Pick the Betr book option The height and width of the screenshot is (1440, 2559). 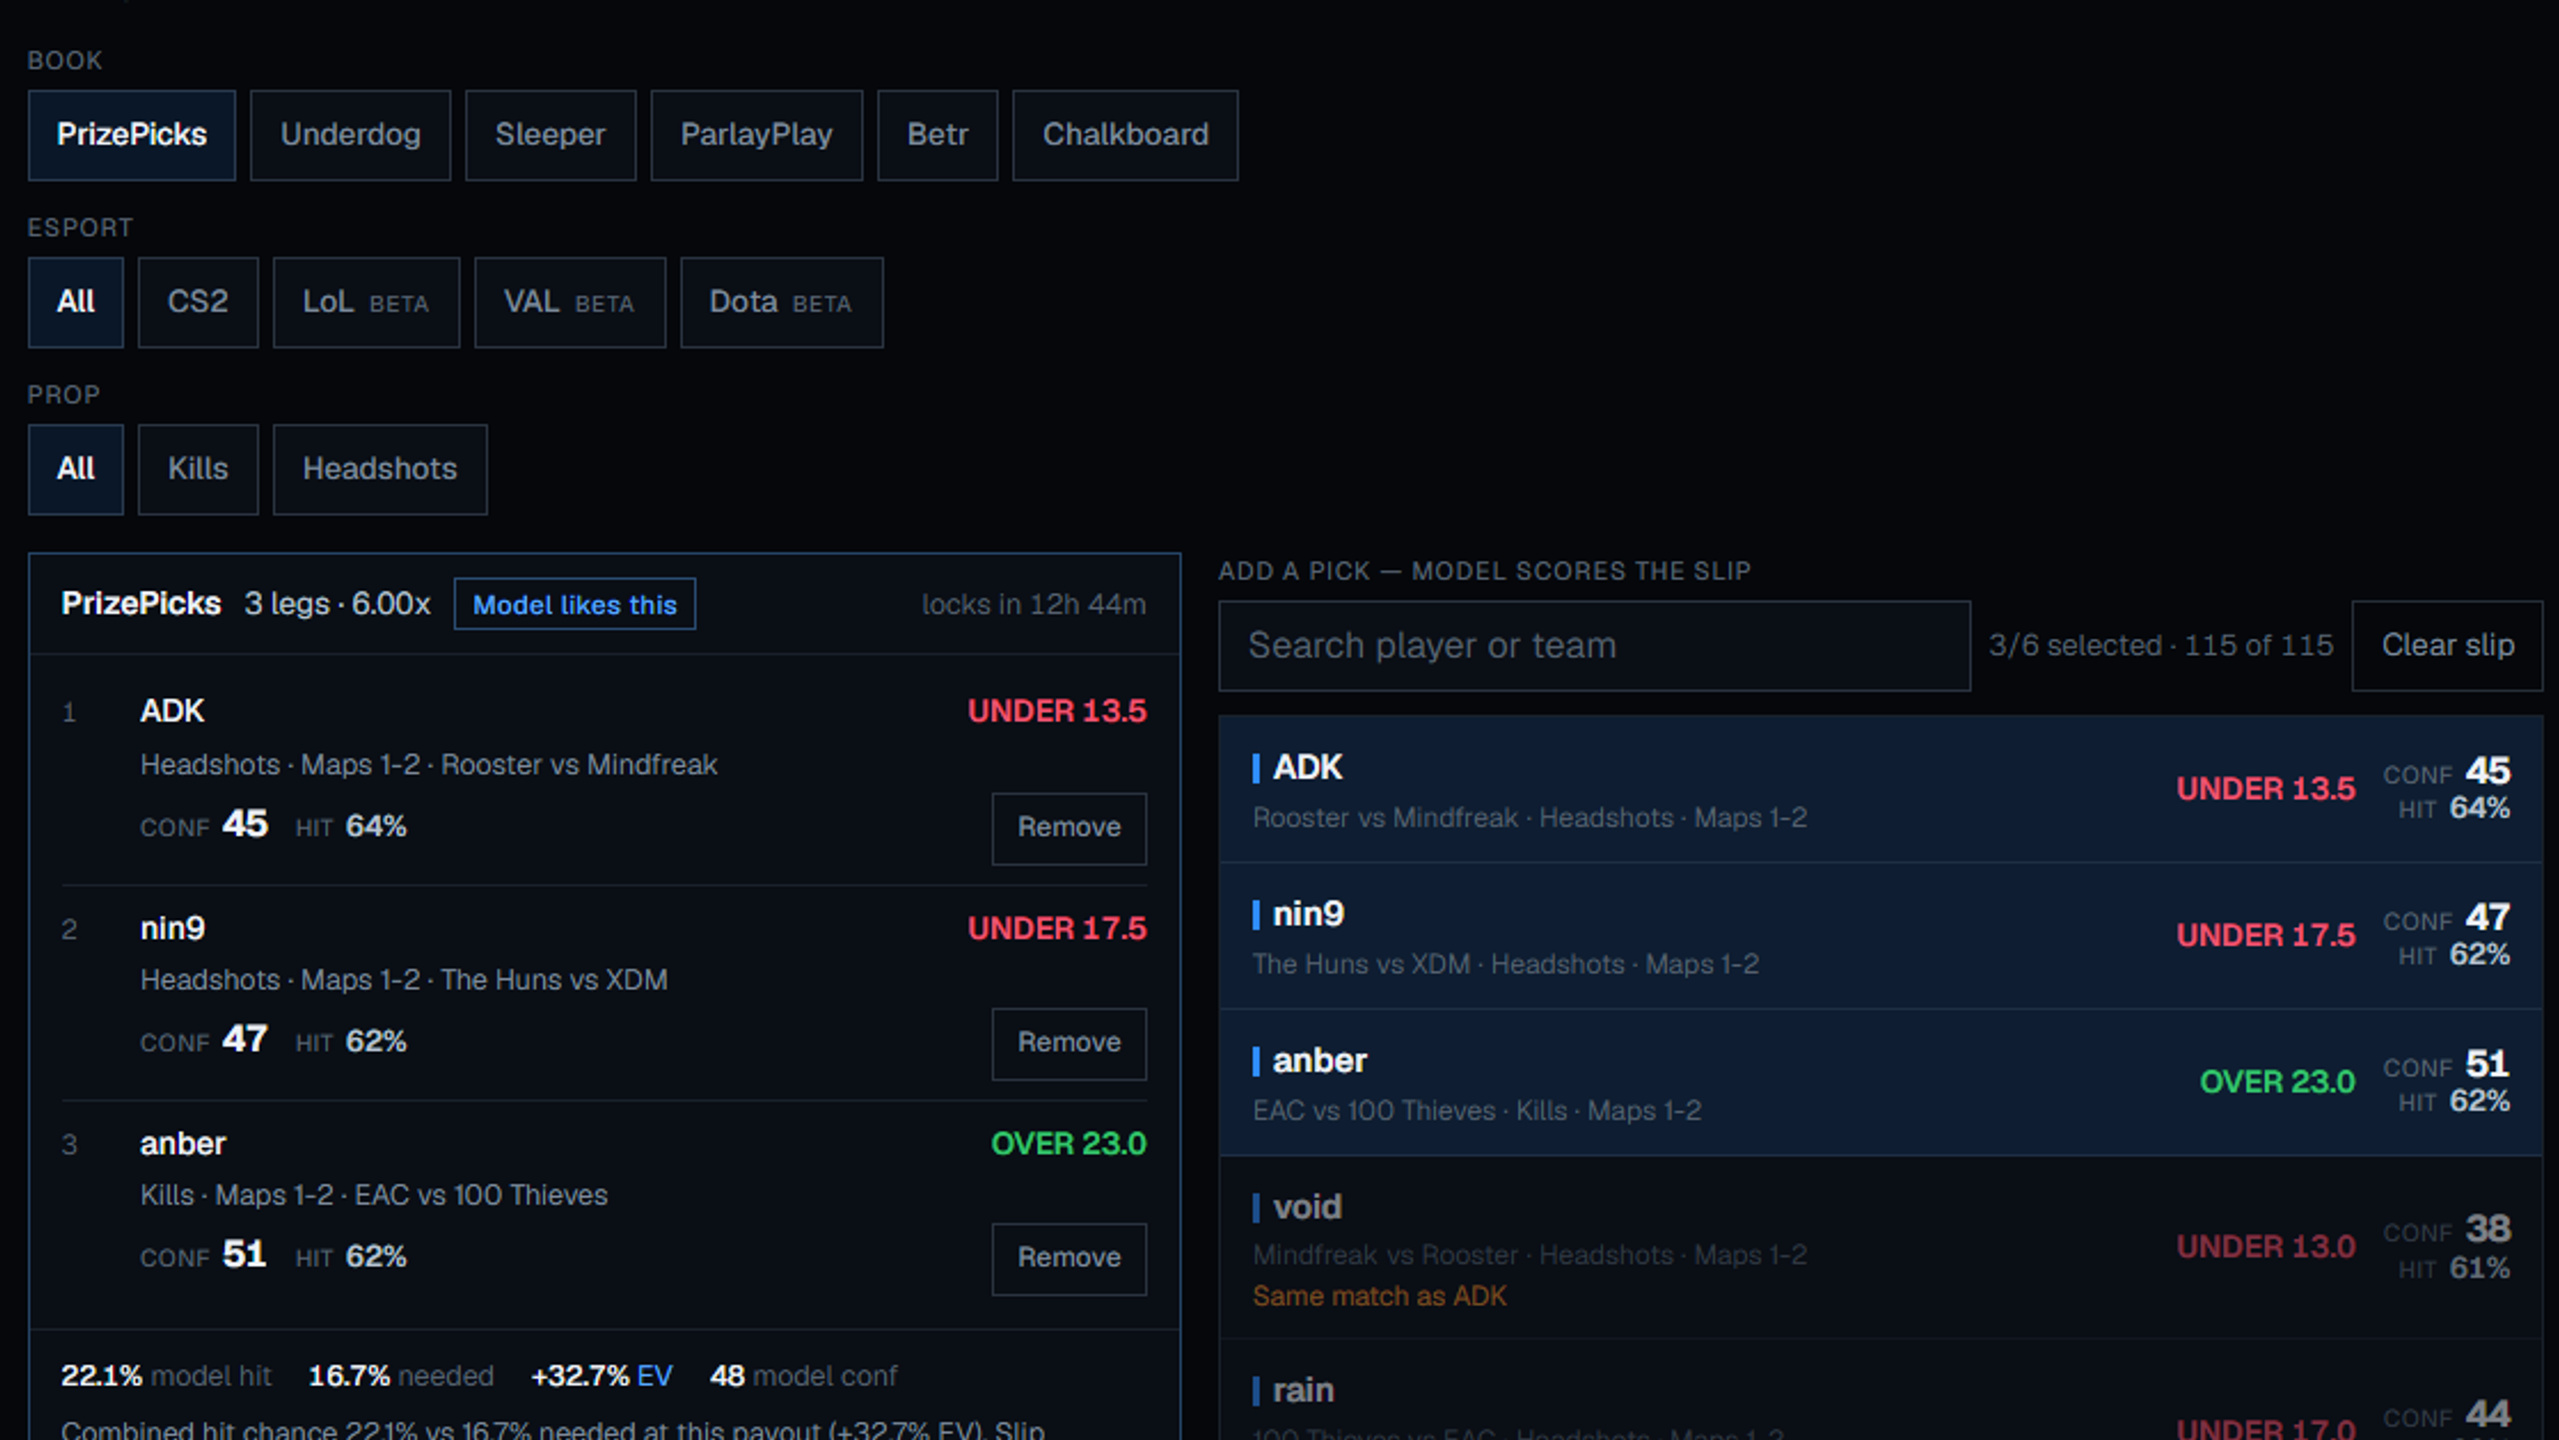[x=937, y=135]
